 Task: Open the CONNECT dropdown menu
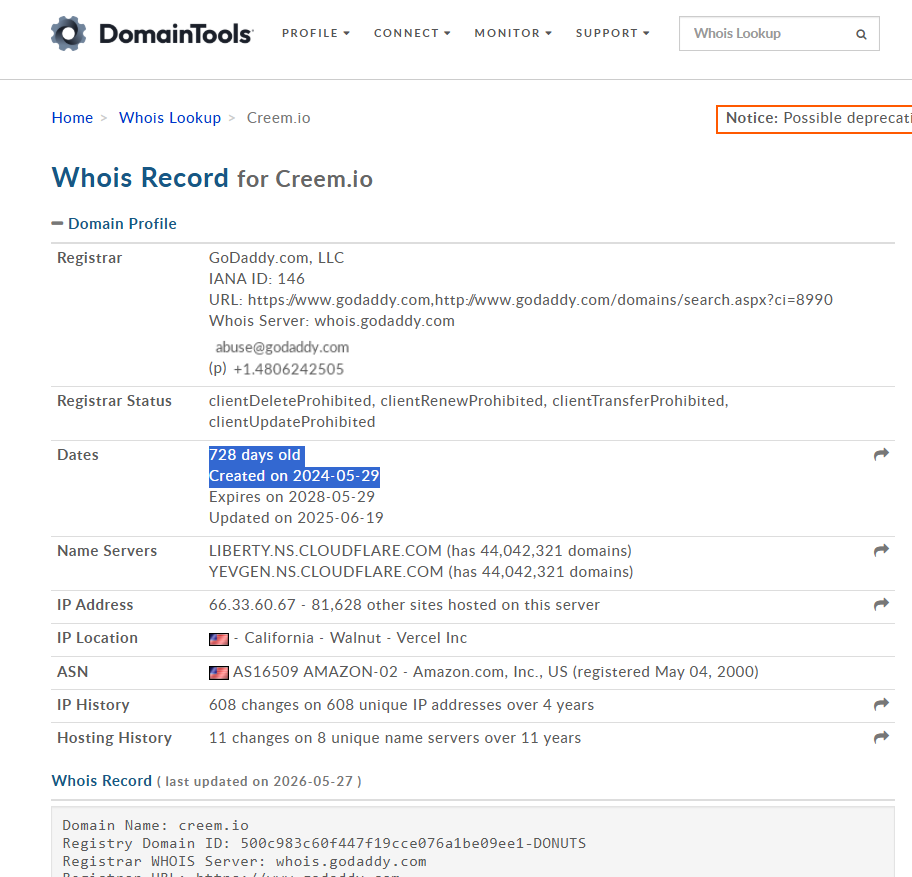click(x=412, y=33)
